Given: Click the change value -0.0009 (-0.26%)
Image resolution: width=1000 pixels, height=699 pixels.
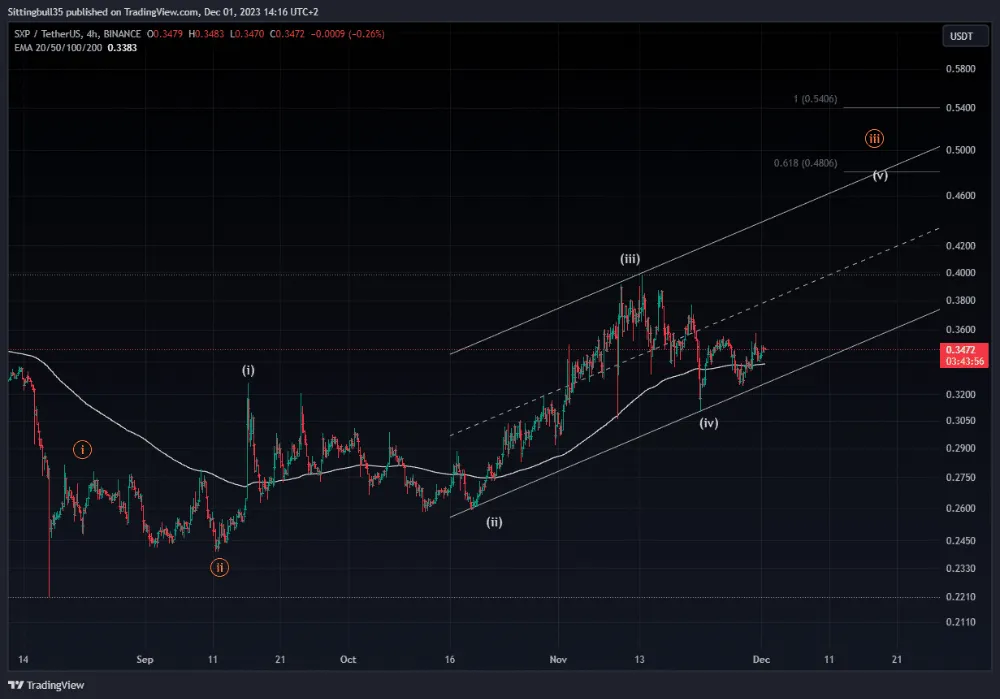Looking at the screenshot, I should [348, 34].
